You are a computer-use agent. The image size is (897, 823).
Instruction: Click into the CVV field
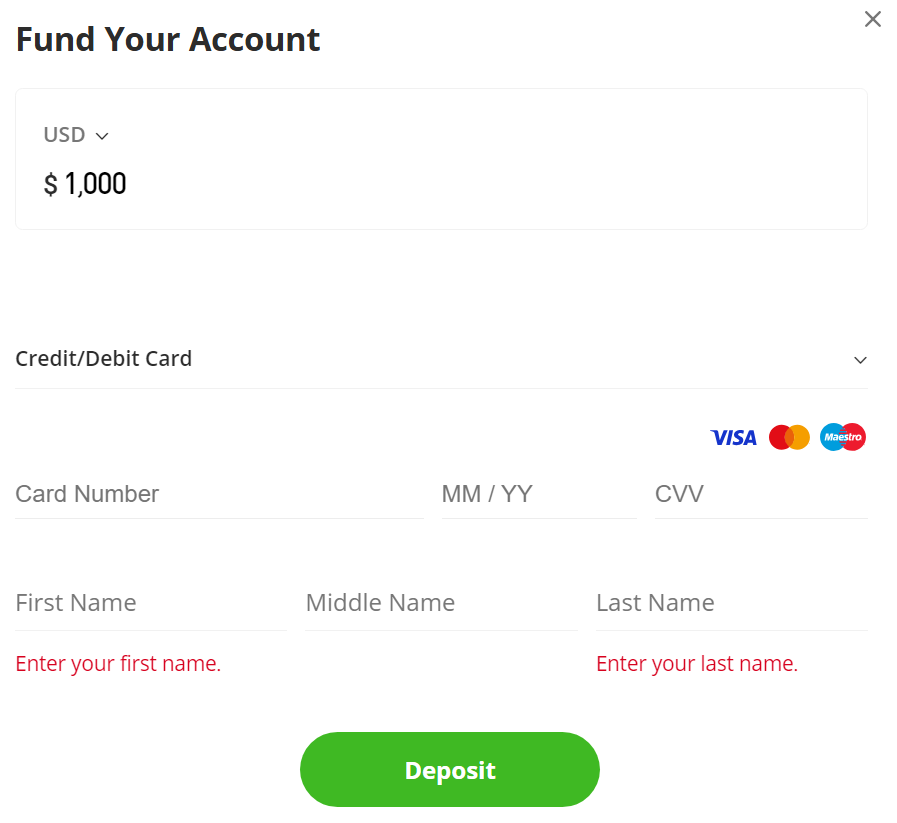pos(760,494)
